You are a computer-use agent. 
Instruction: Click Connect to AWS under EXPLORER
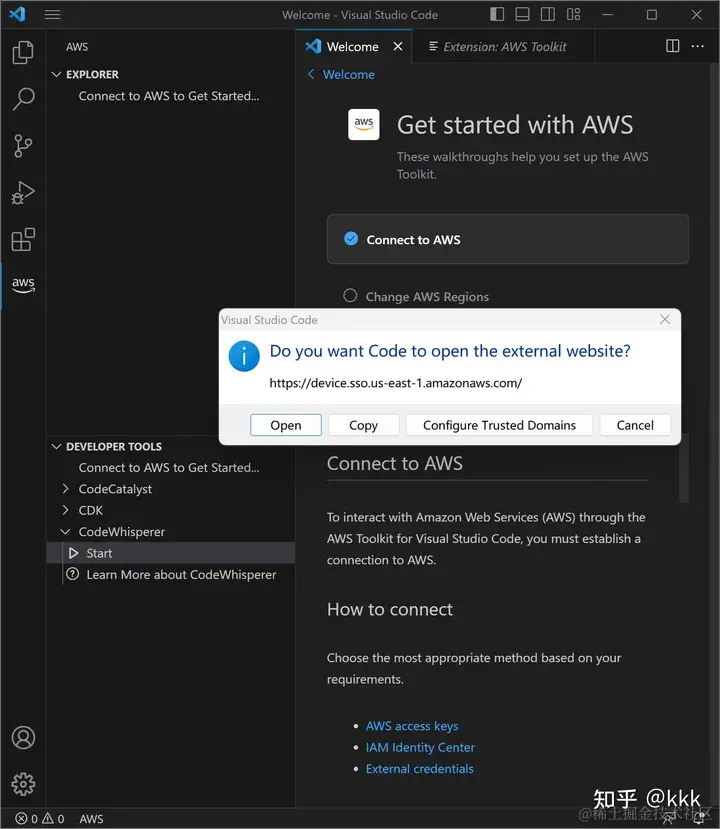pos(169,96)
